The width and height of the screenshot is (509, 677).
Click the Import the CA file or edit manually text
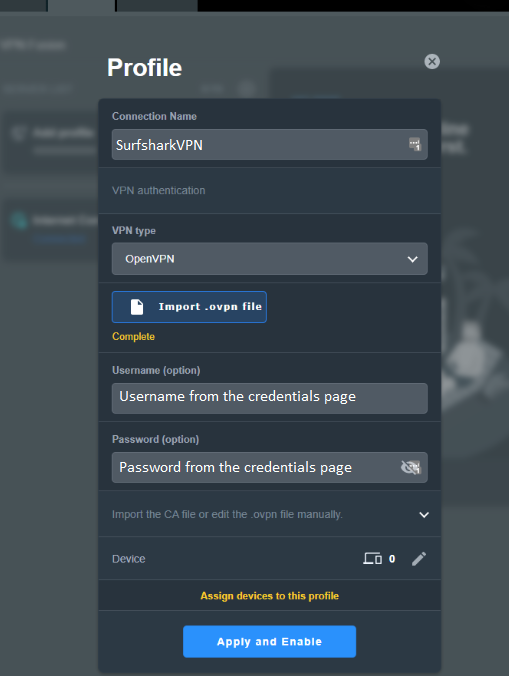click(227, 515)
